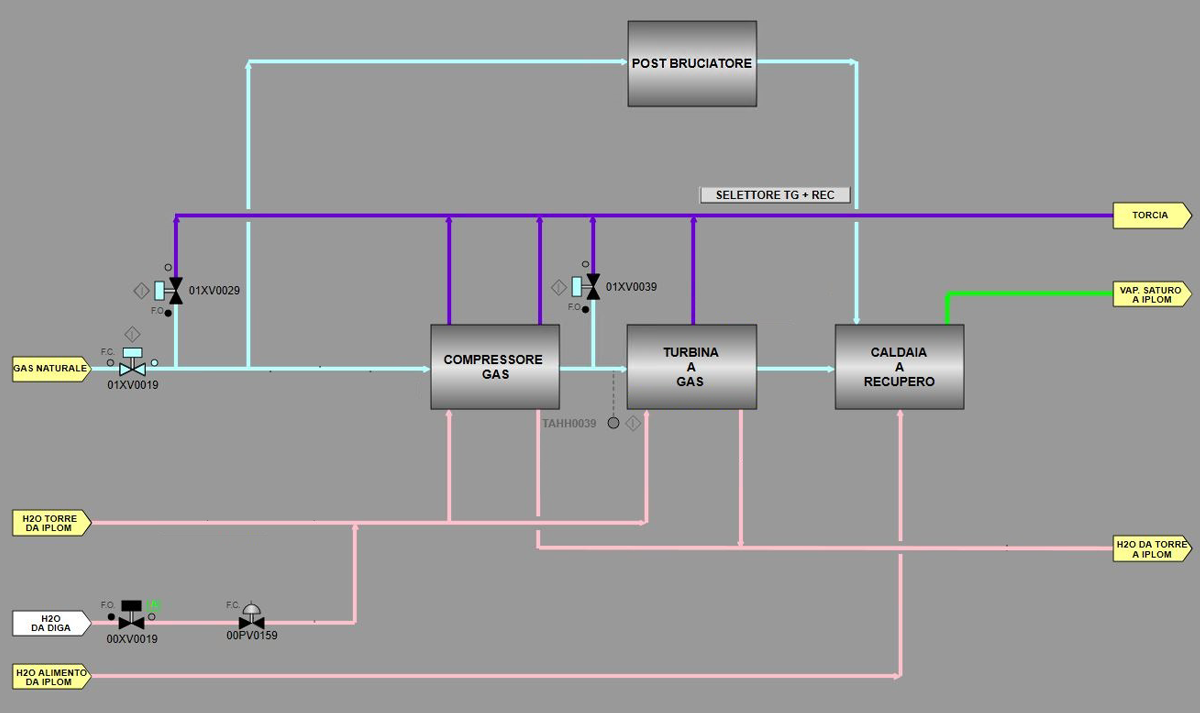Image resolution: width=1200 pixels, height=713 pixels.
Task: Open the diamond symbol next to valve 01XV0039
Action: pos(558,287)
